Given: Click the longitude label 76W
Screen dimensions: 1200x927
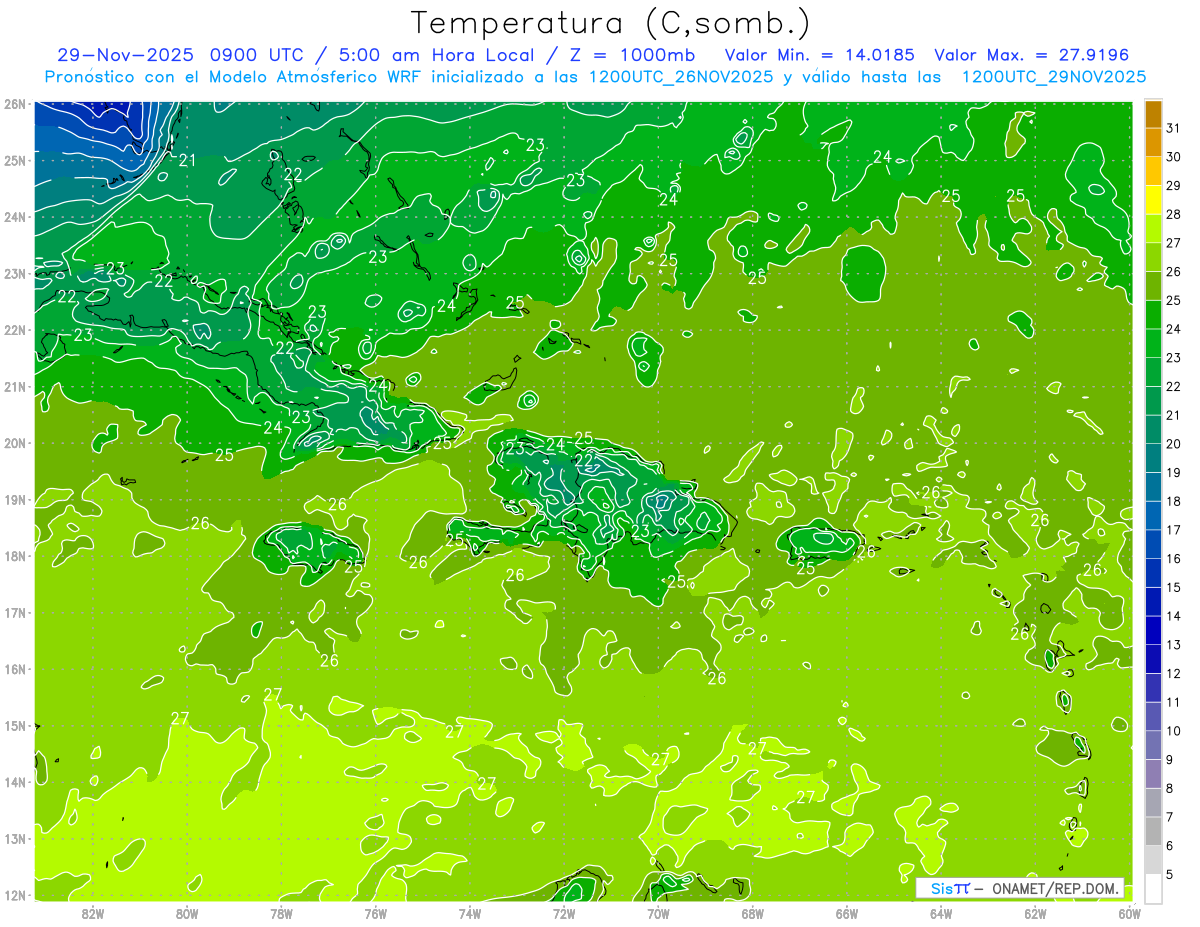Looking at the screenshot, I should coord(376,913).
